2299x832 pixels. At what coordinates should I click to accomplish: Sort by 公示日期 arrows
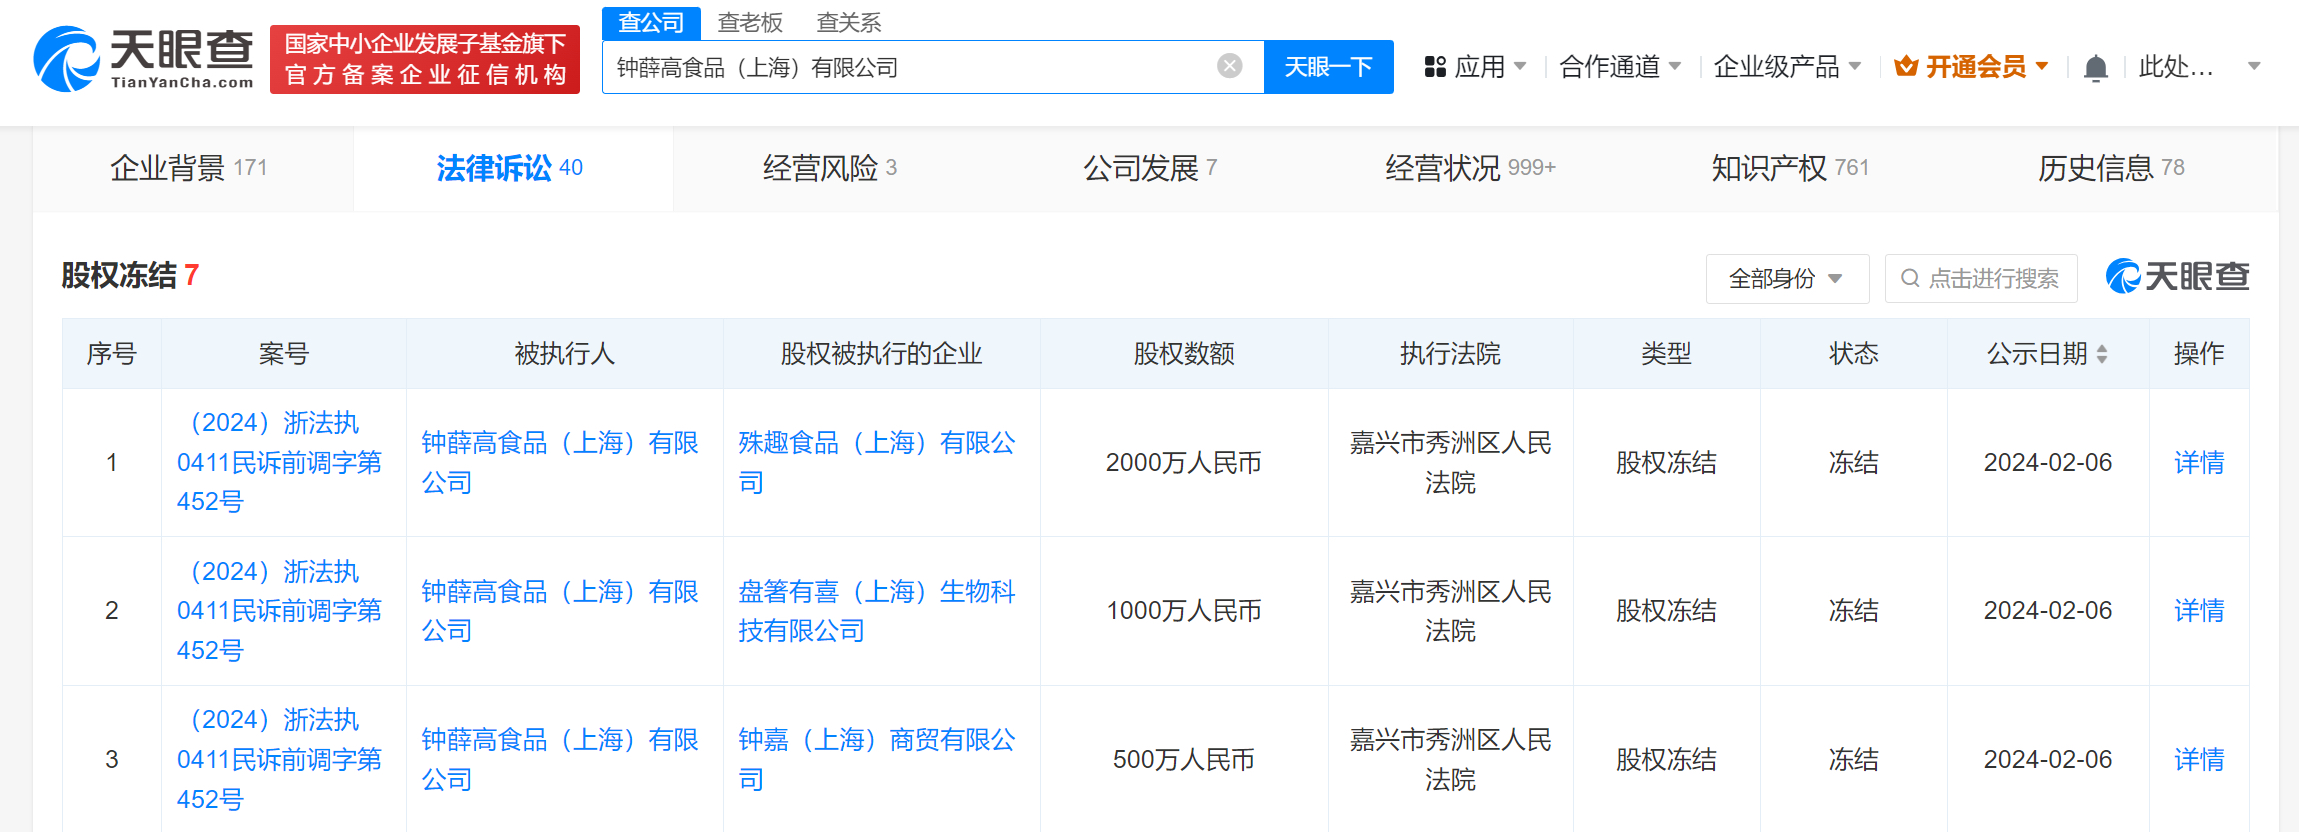[2102, 354]
